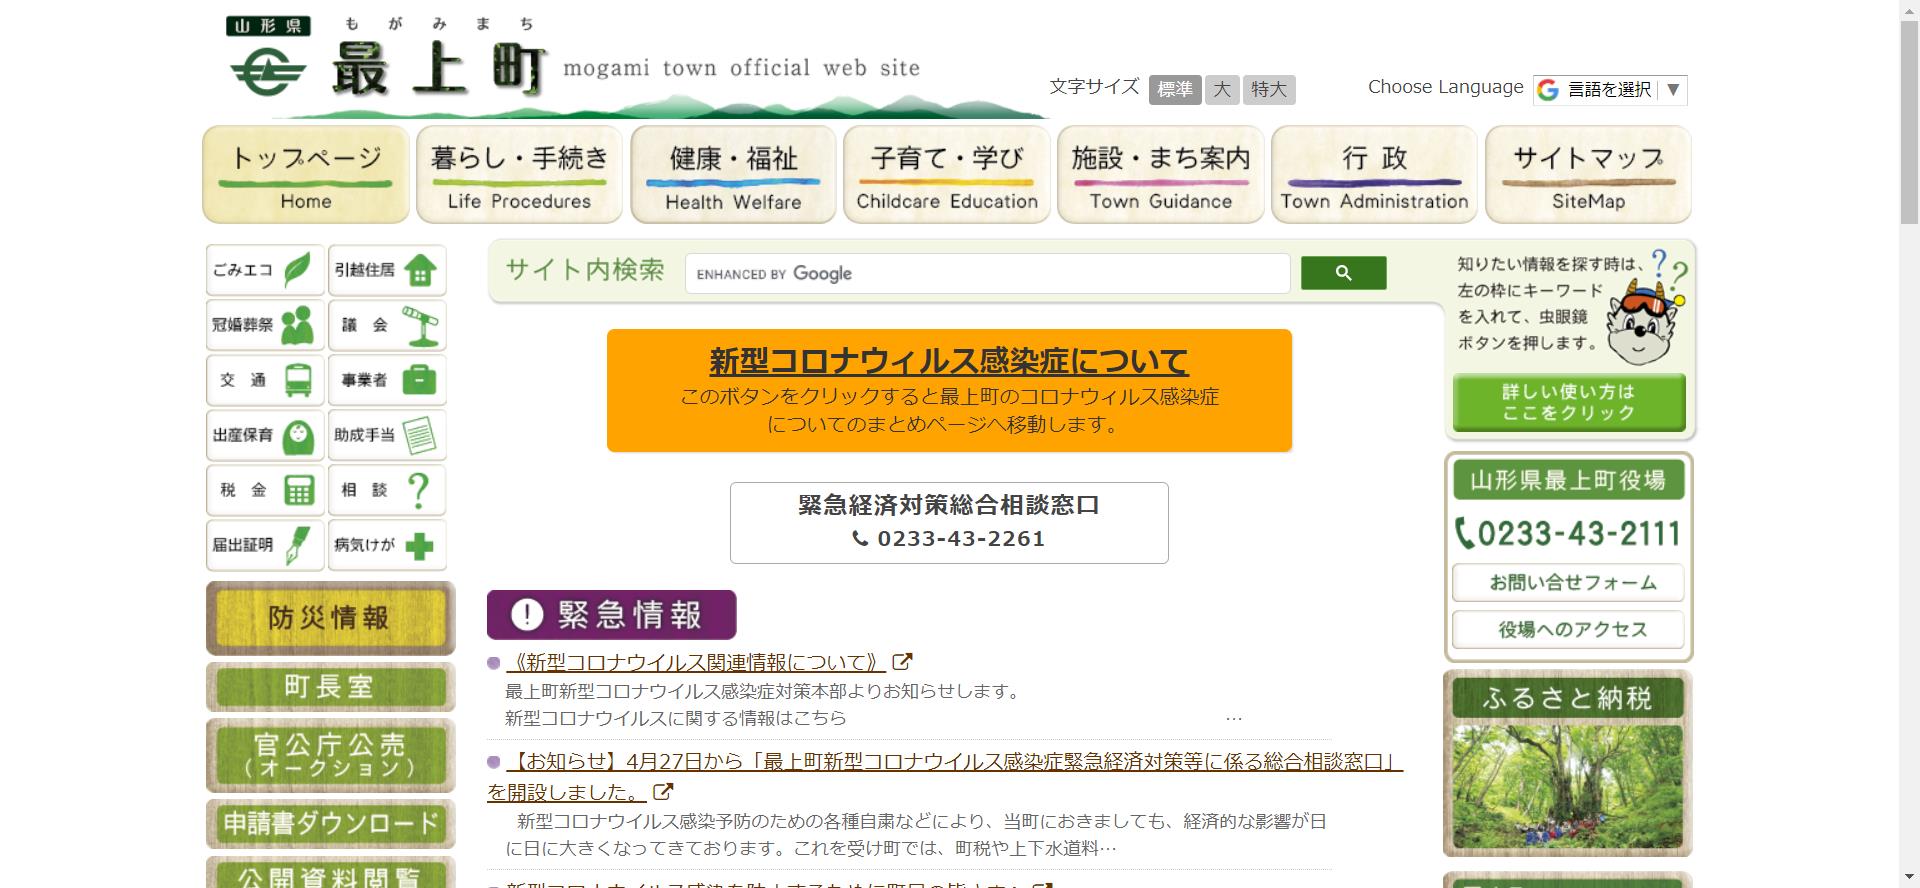Viewport: 1920px width, 888px height.
Task: Click the 0233-43-2111 phone number
Action: click(1568, 533)
